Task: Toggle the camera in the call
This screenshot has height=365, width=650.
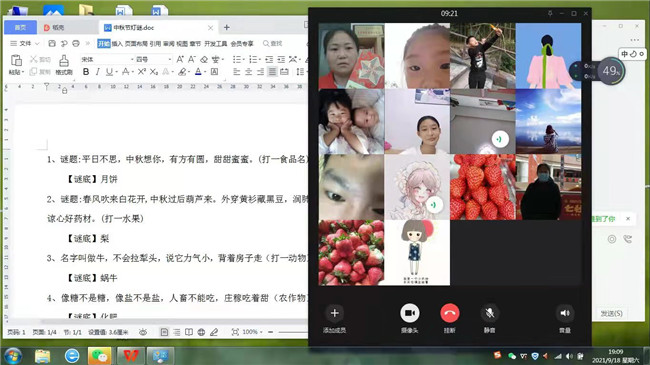Action: pos(410,313)
